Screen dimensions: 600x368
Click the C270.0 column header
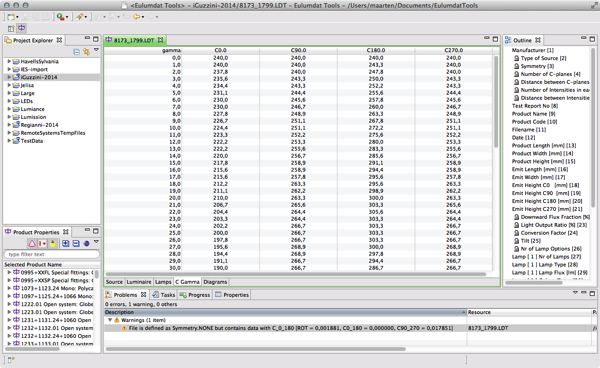pos(453,50)
